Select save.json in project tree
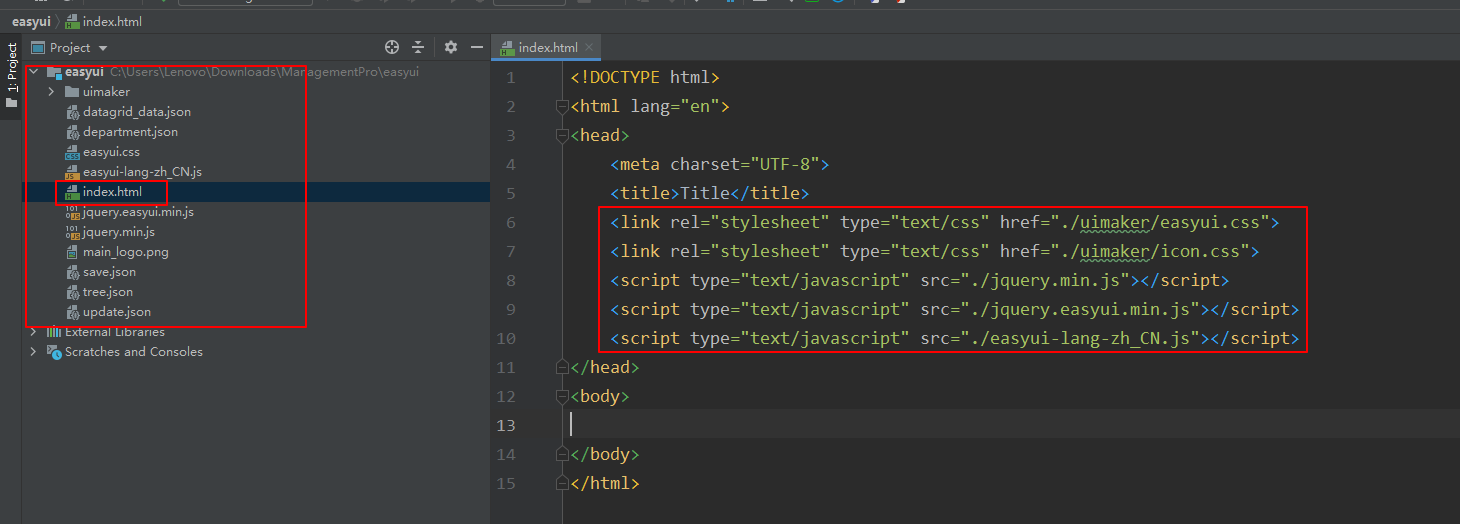The height and width of the screenshot is (524, 1460). pyautogui.click(x=109, y=272)
